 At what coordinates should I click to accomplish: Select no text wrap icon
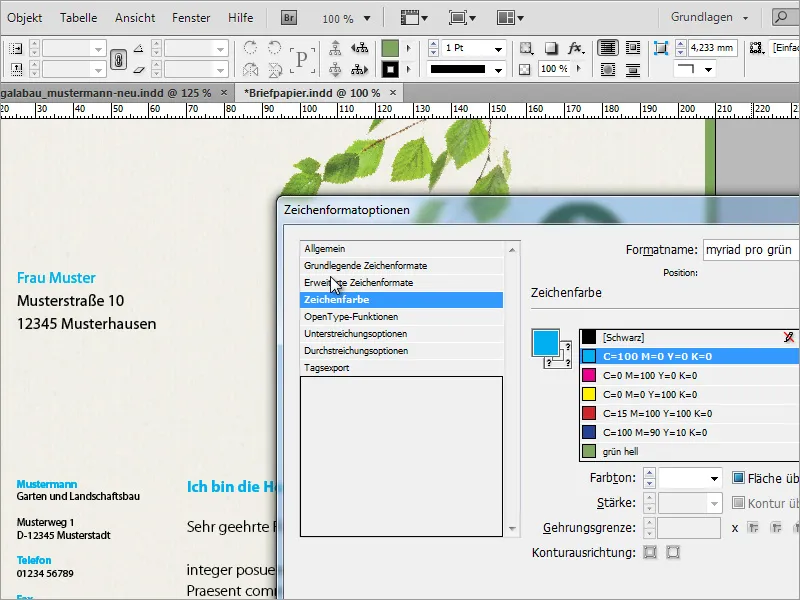click(x=608, y=48)
